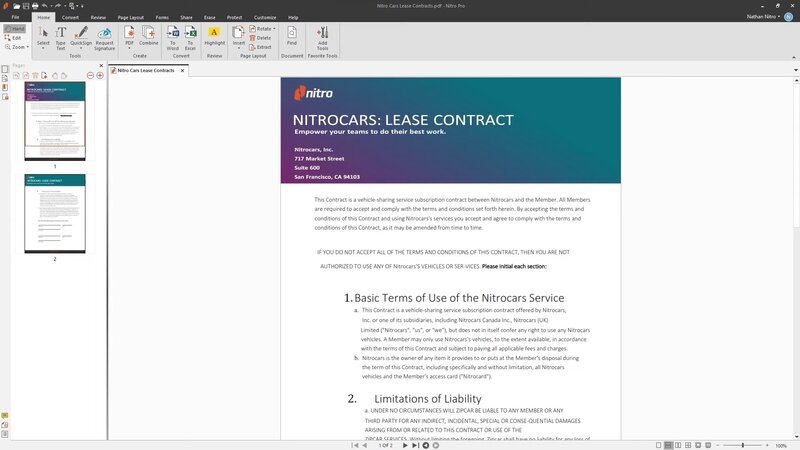Image resolution: width=800 pixels, height=450 pixels.
Task: Open the File menu
Action: point(15,17)
